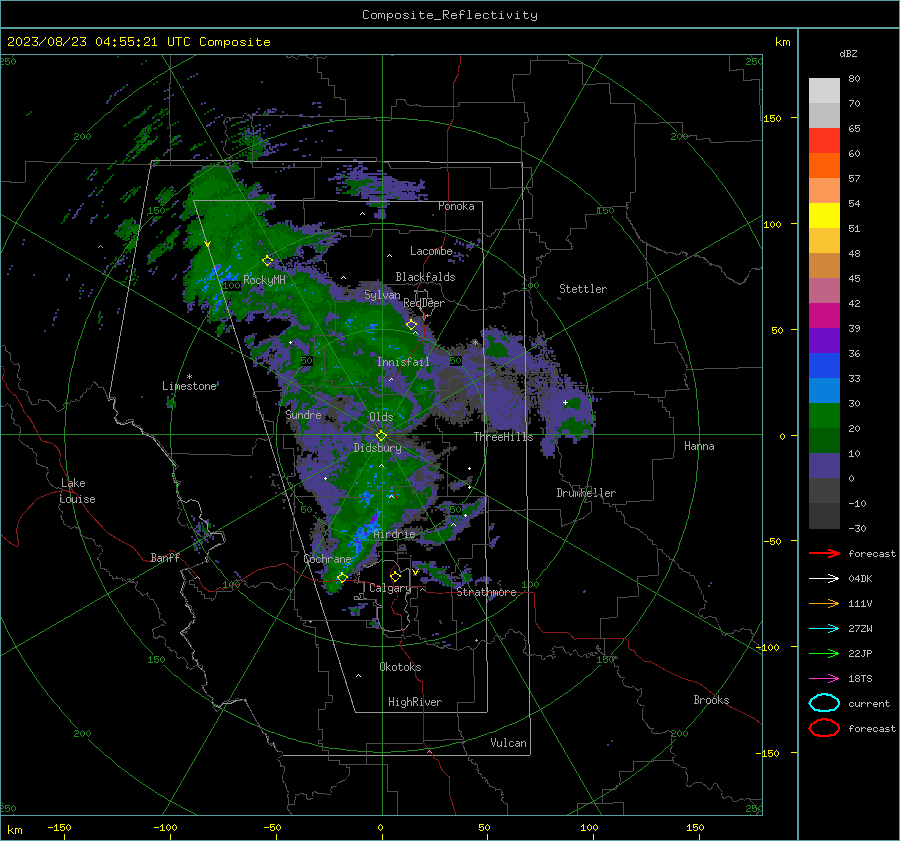Click the 80 value at top of dBZ scale
Image resolution: width=900 pixels, height=841 pixels.
pos(854,79)
